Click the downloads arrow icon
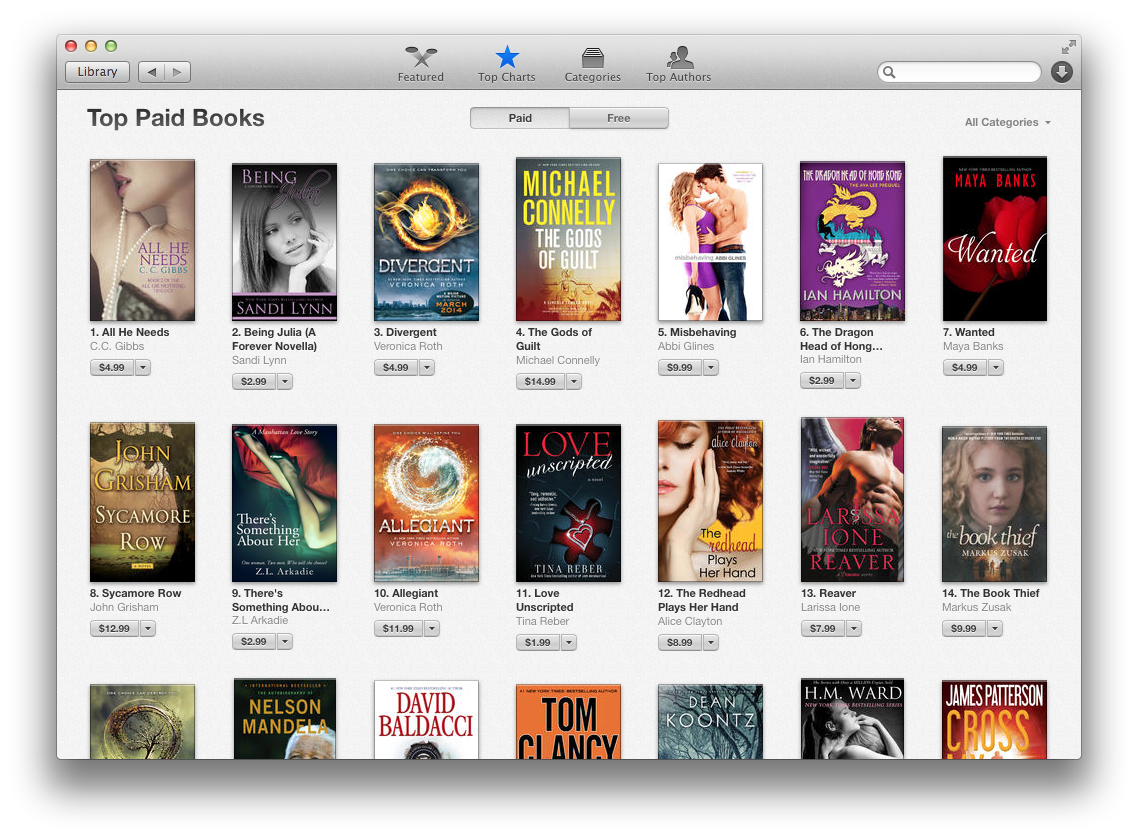1138x838 pixels. tap(1062, 72)
